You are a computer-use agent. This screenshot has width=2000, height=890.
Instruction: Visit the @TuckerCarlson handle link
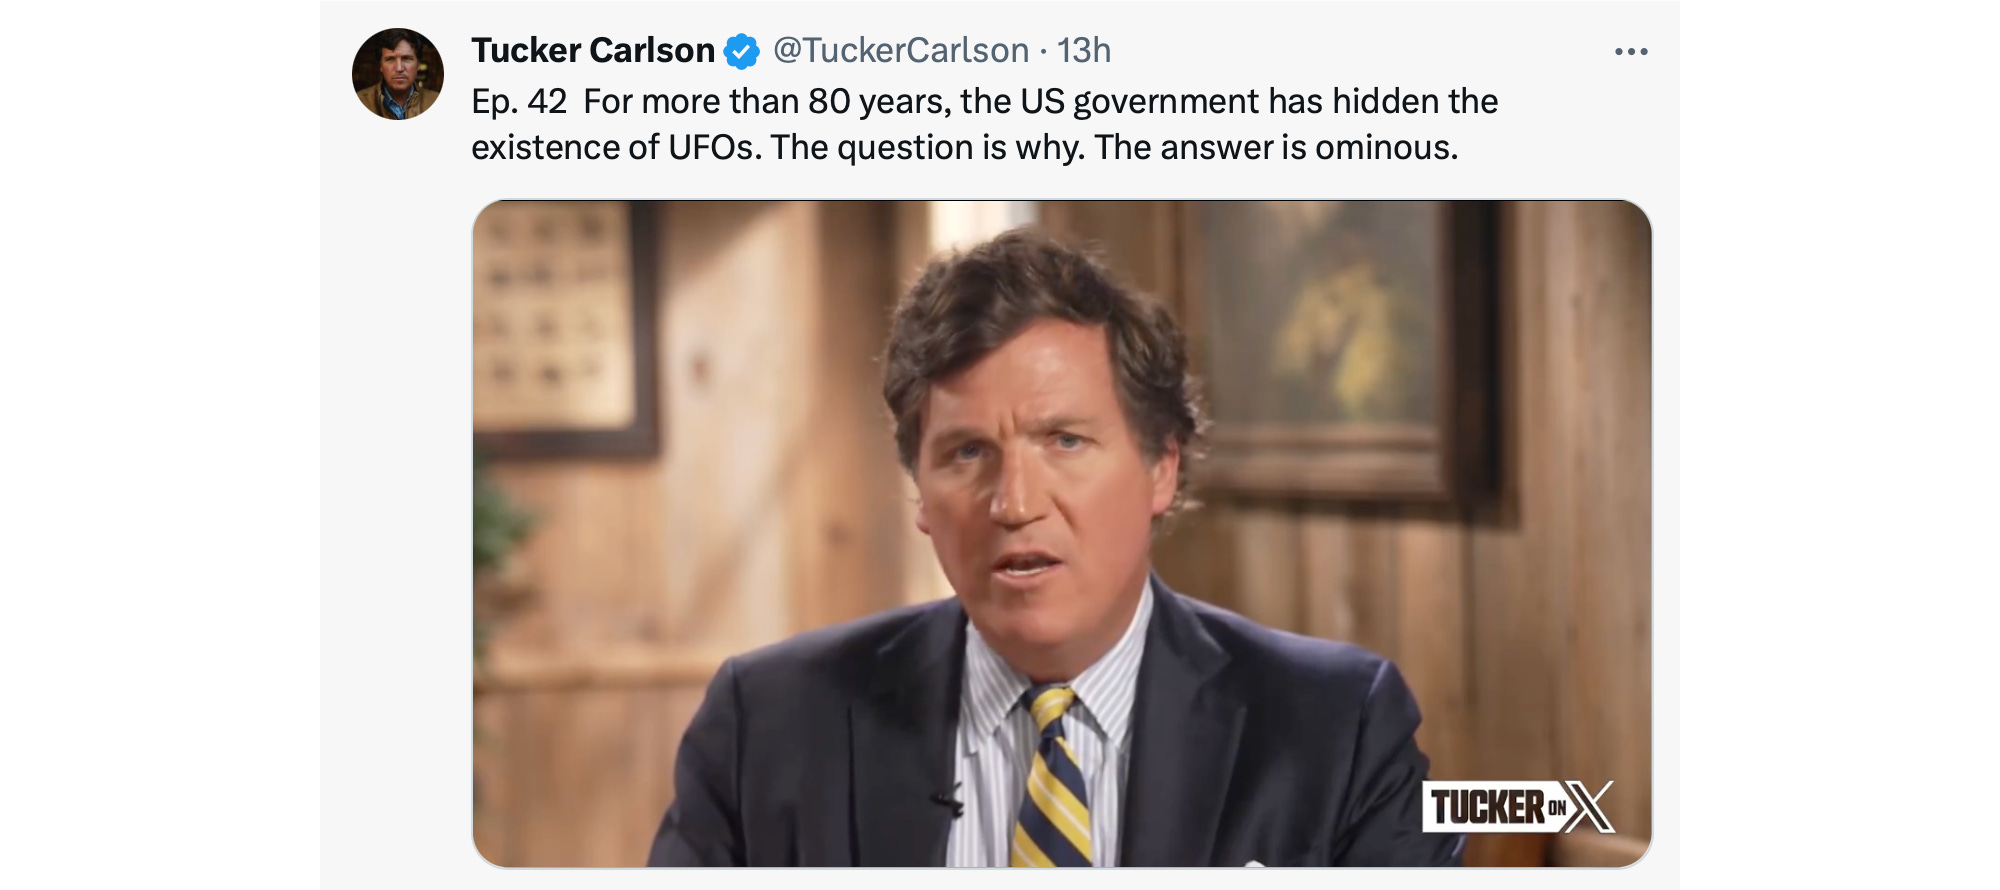tap(901, 50)
